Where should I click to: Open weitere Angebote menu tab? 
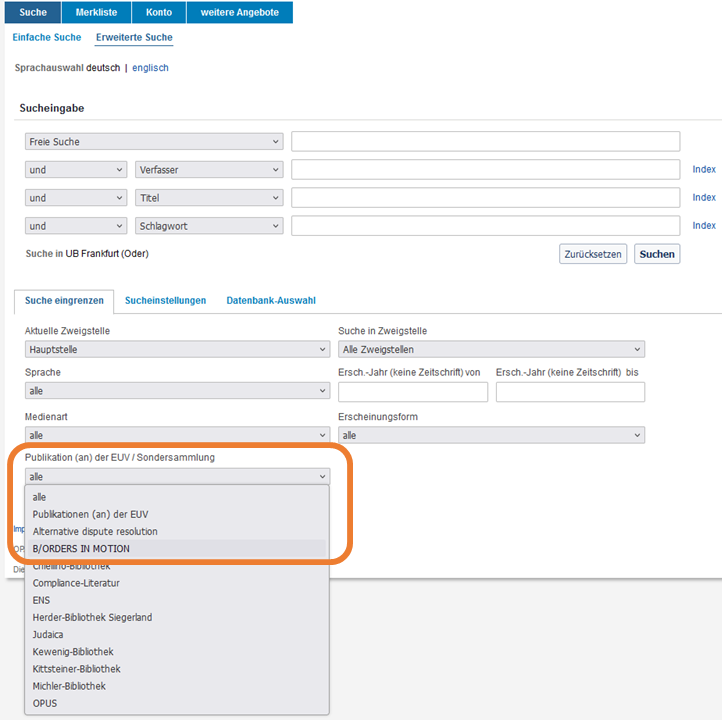[239, 12]
